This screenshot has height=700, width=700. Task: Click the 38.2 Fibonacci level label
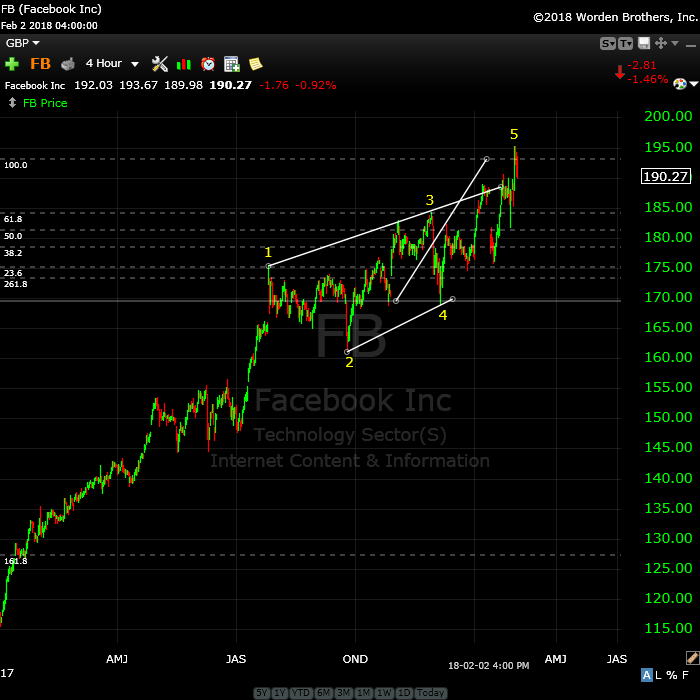[x=13, y=253]
